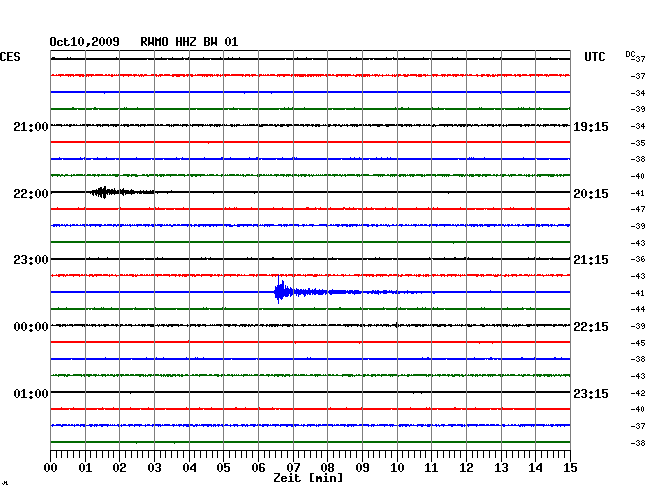Click the Zeit [min] axis title
Viewport: 650px width, 494px height.
[308, 478]
